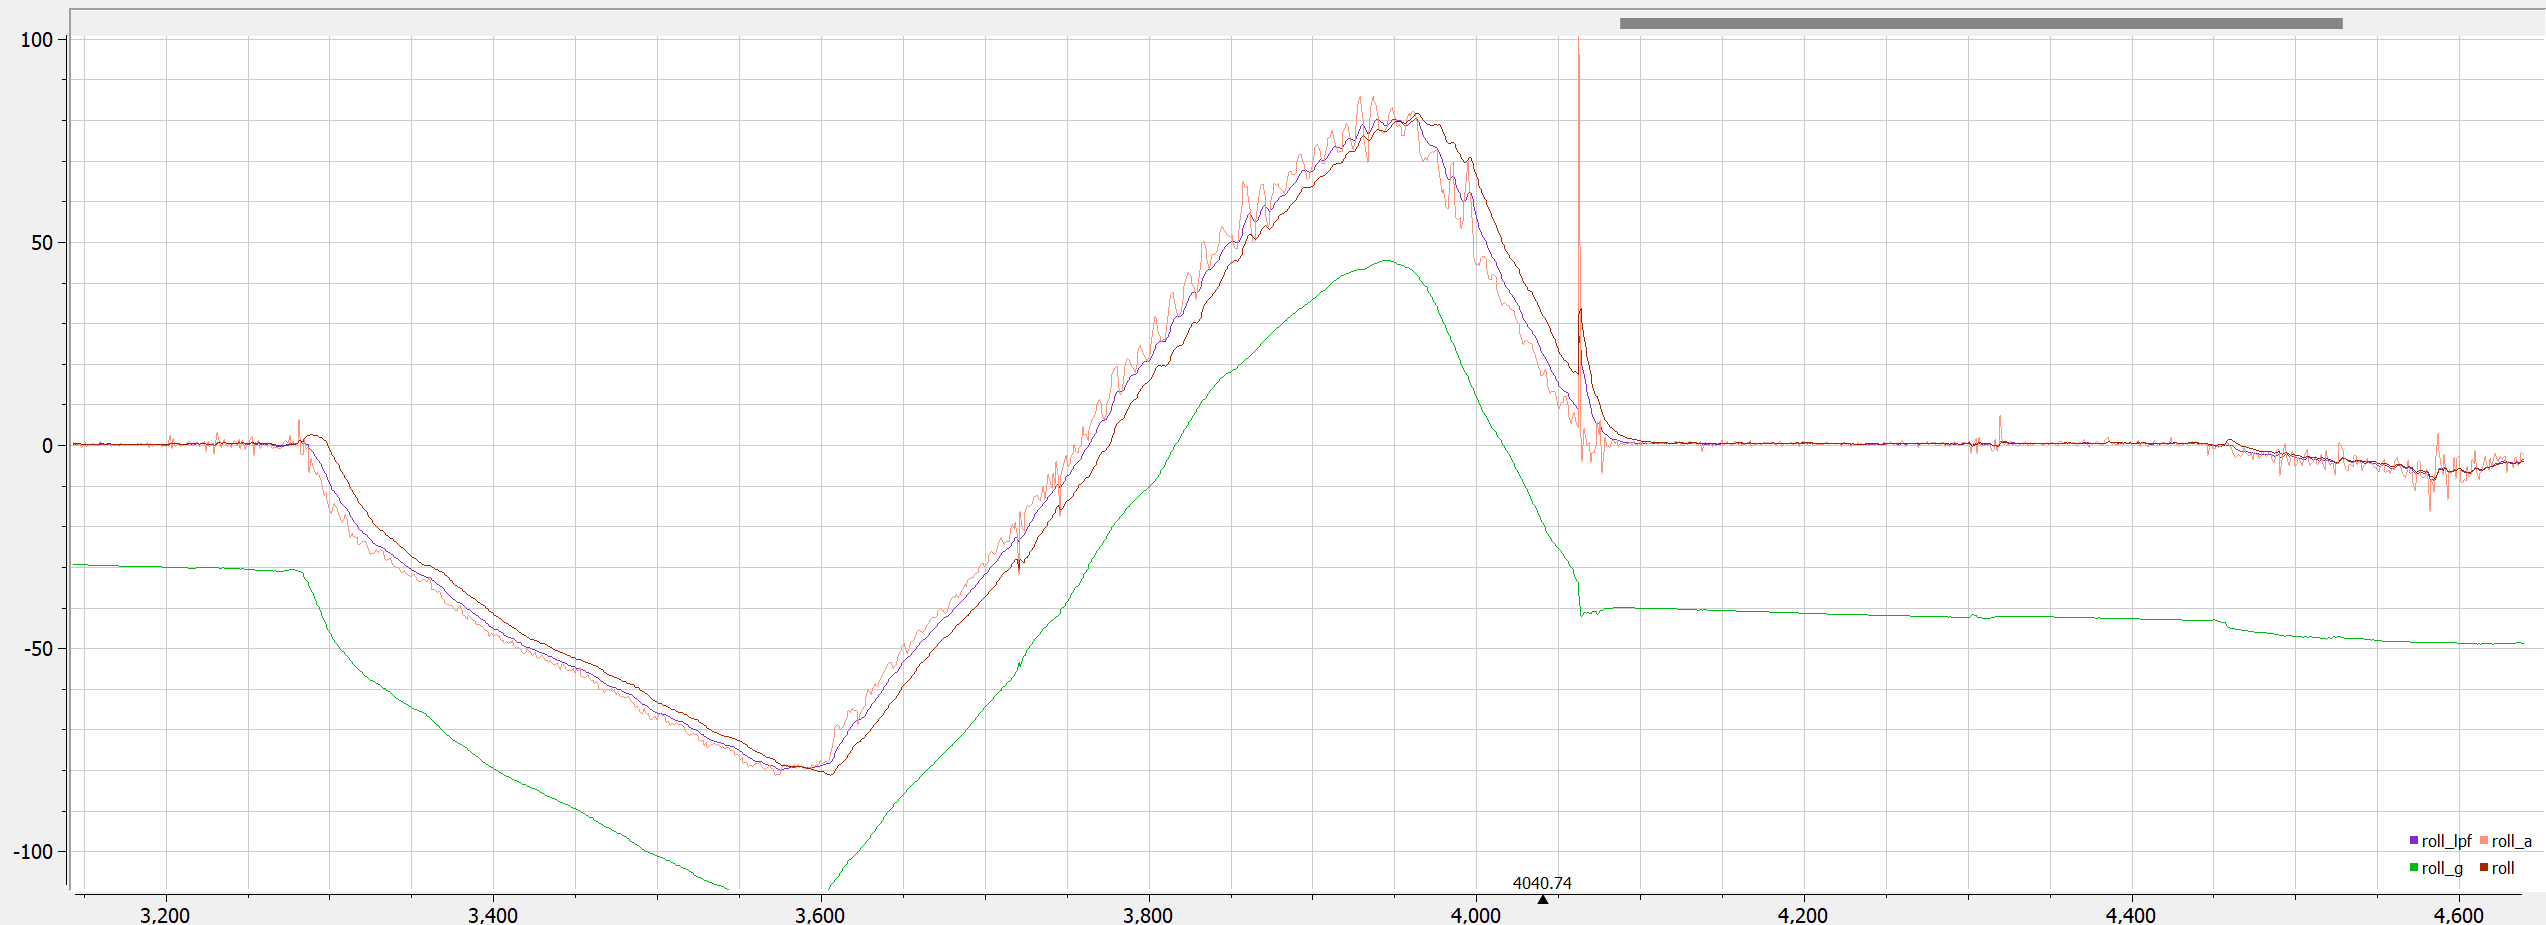Screen dimensions: 2546x925
Task: Click the 3,200 x-axis tick label
Action: pyautogui.click(x=165, y=915)
